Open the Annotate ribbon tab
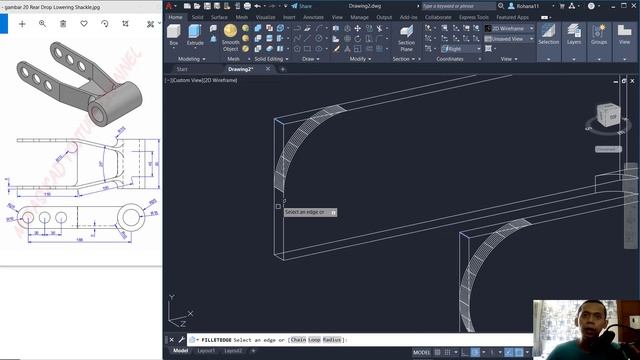This screenshot has width=640, height=360. click(x=313, y=17)
